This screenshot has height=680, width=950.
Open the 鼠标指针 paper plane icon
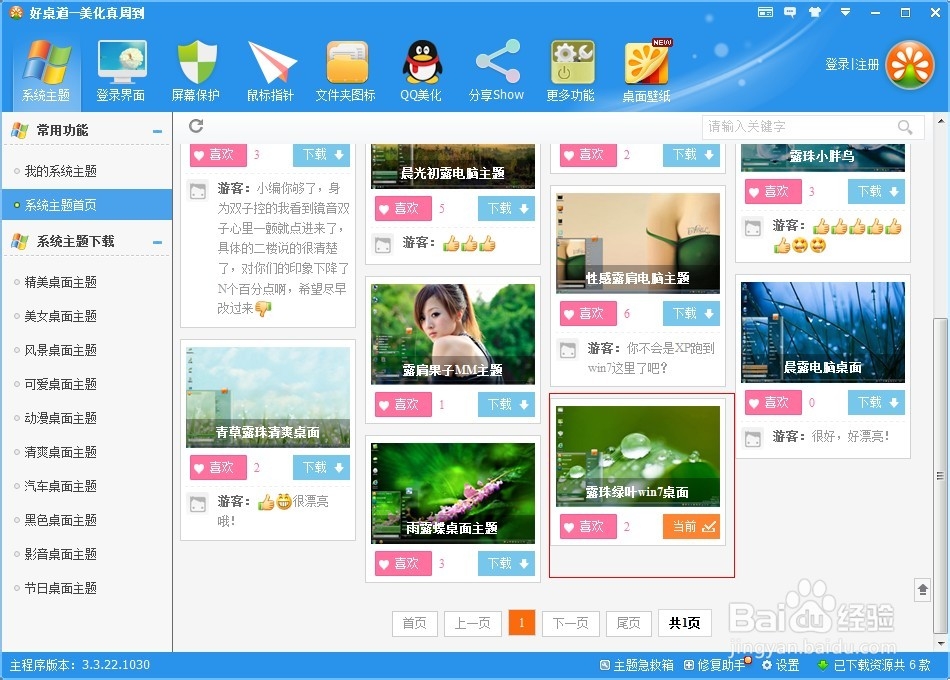[x=271, y=62]
